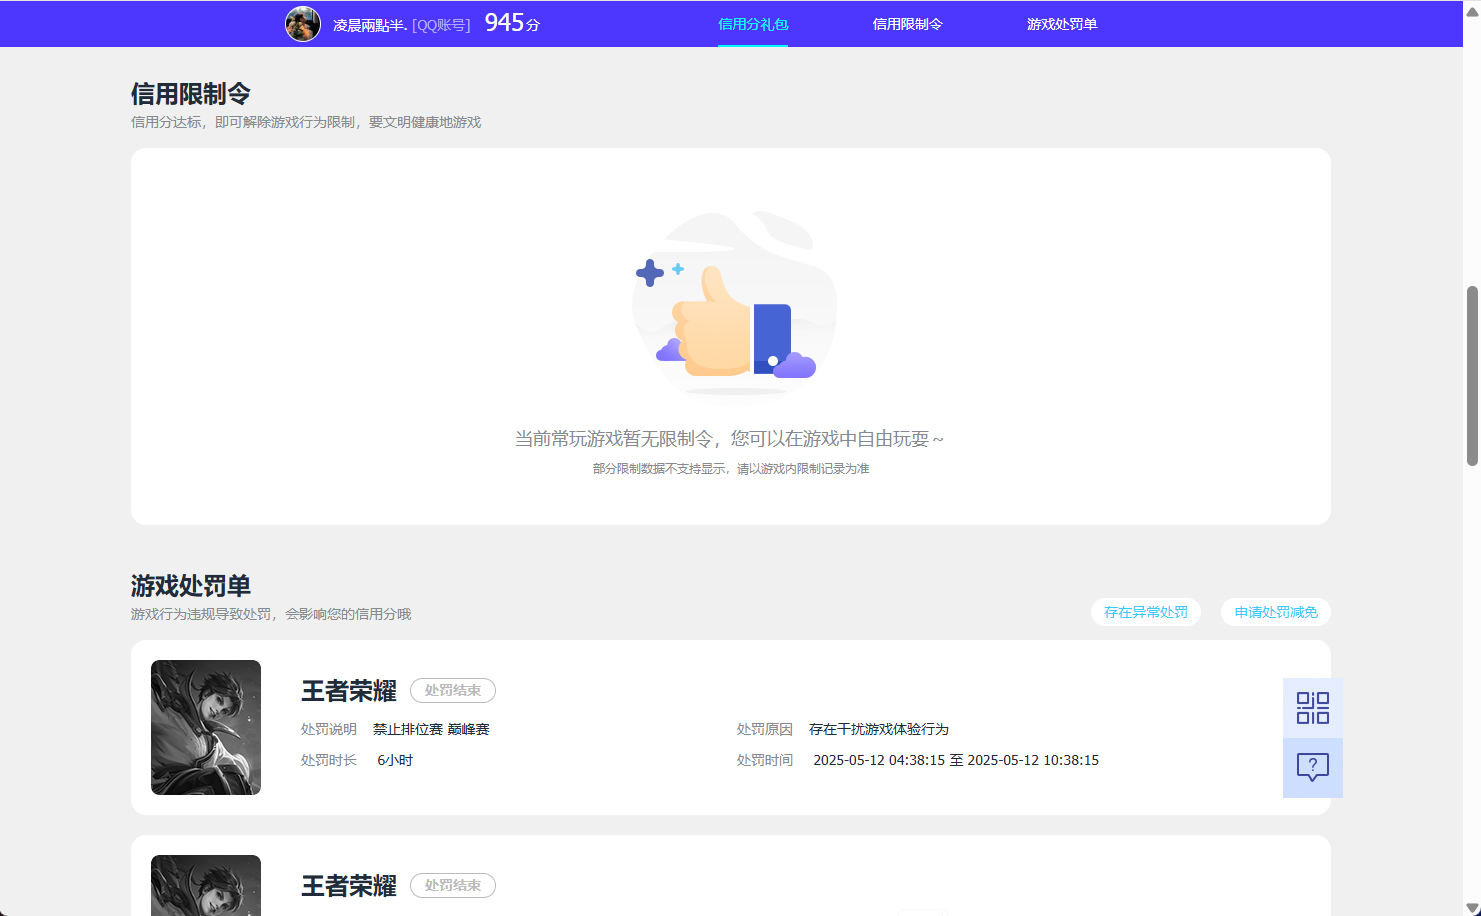Open the help question chat icon
1481x916 pixels.
(x=1312, y=768)
